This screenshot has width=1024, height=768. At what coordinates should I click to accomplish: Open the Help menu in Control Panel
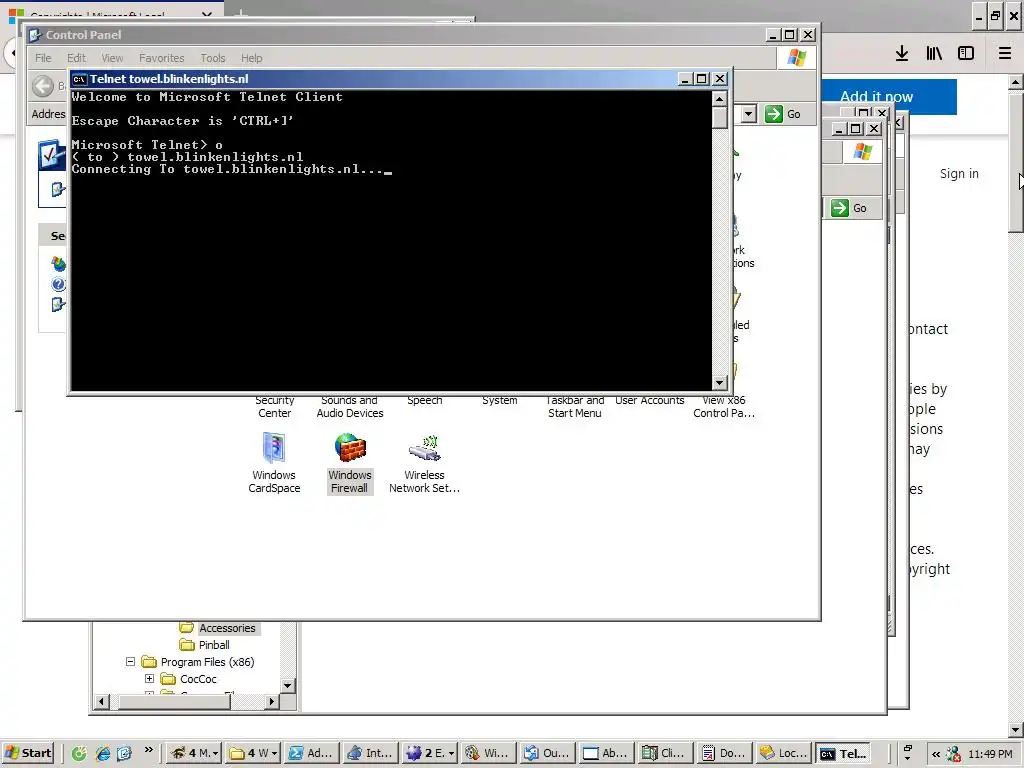tap(251, 58)
